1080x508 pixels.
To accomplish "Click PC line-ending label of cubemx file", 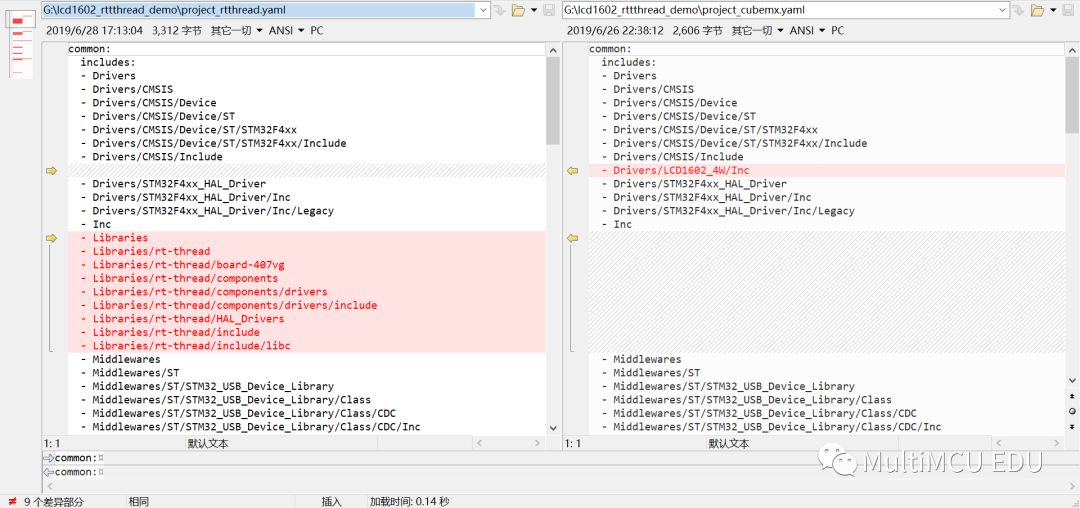I will (x=838, y=30).
